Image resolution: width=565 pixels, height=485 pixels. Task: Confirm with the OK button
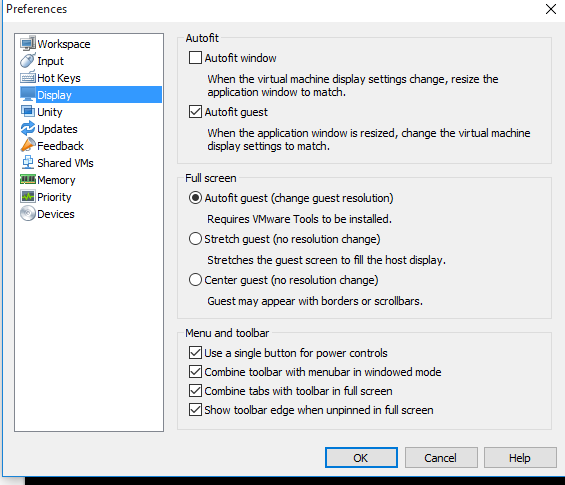[361, 458]
